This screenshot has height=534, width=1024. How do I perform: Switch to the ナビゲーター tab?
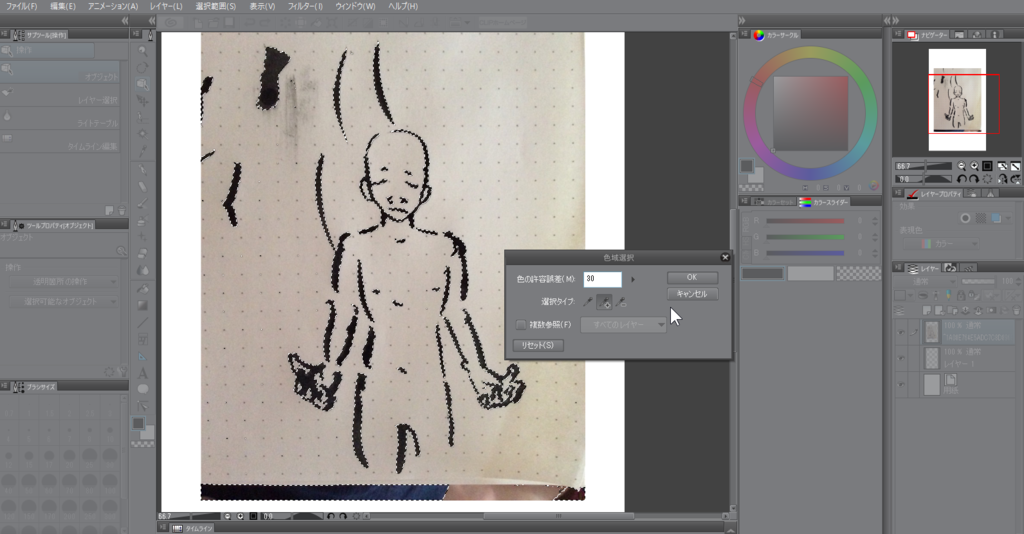tap(928, 35)
